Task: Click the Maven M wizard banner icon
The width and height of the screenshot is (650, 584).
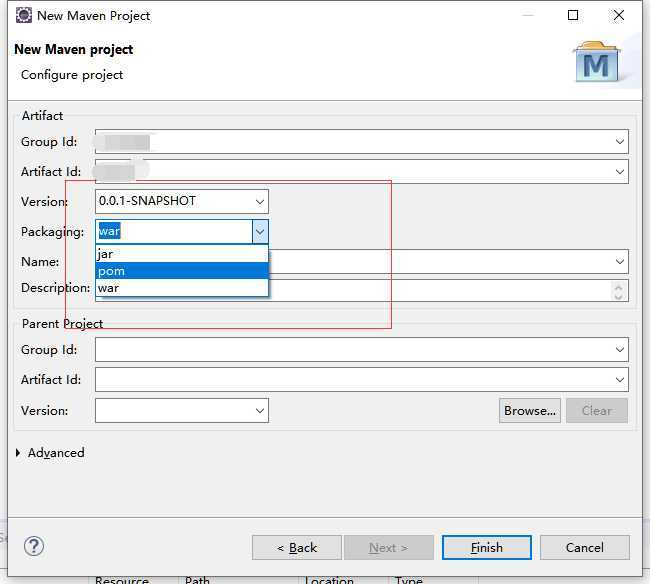Action: (x=597, y=61)
